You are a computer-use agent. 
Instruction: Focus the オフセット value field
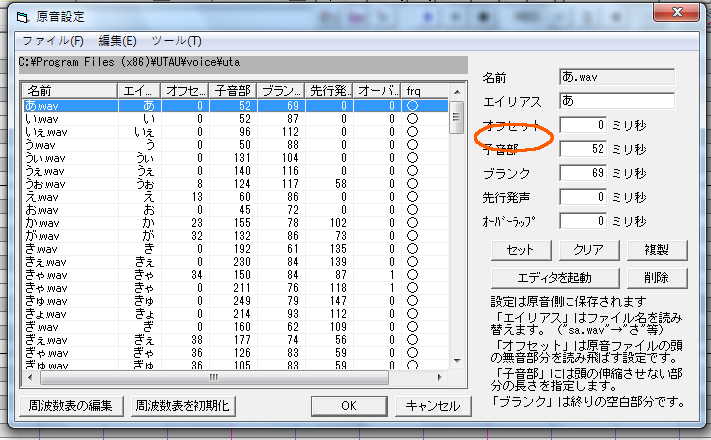(583, 125)
